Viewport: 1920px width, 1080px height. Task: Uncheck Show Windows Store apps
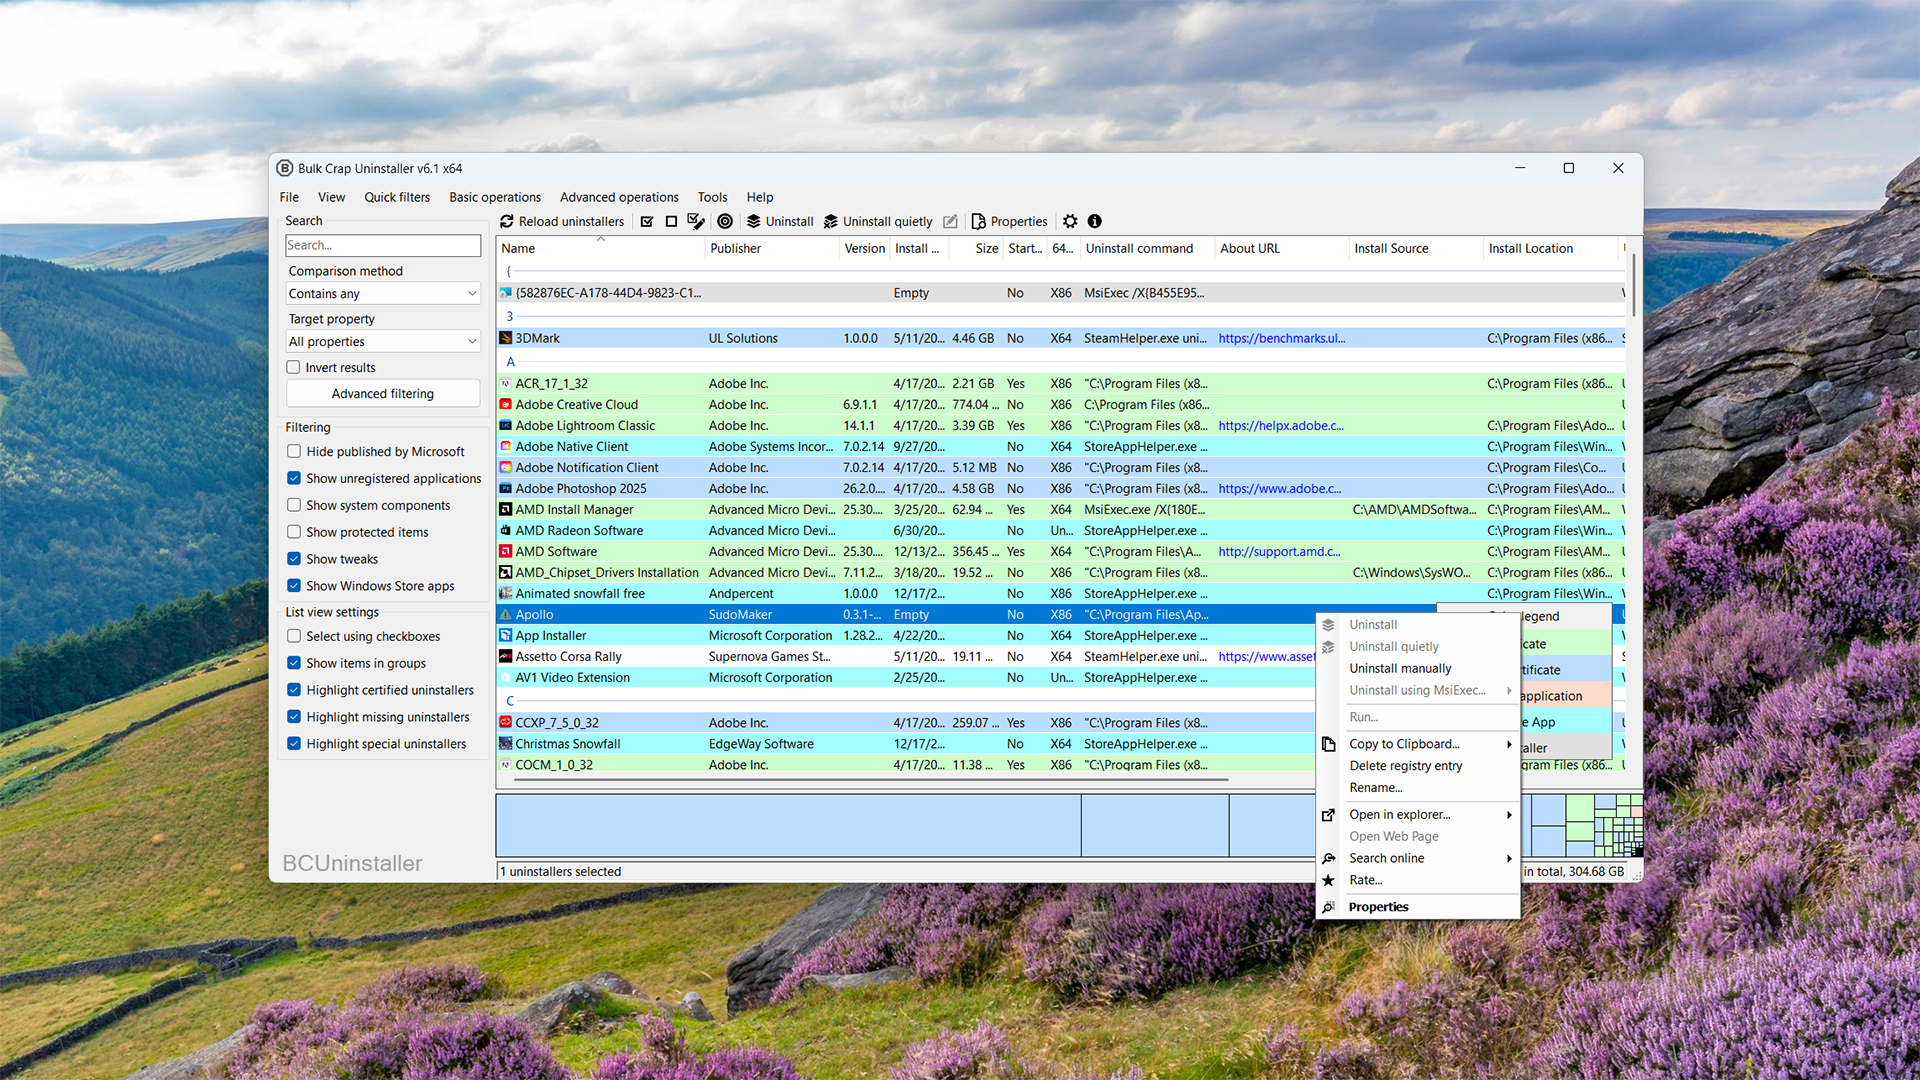[x=294, y=586]
